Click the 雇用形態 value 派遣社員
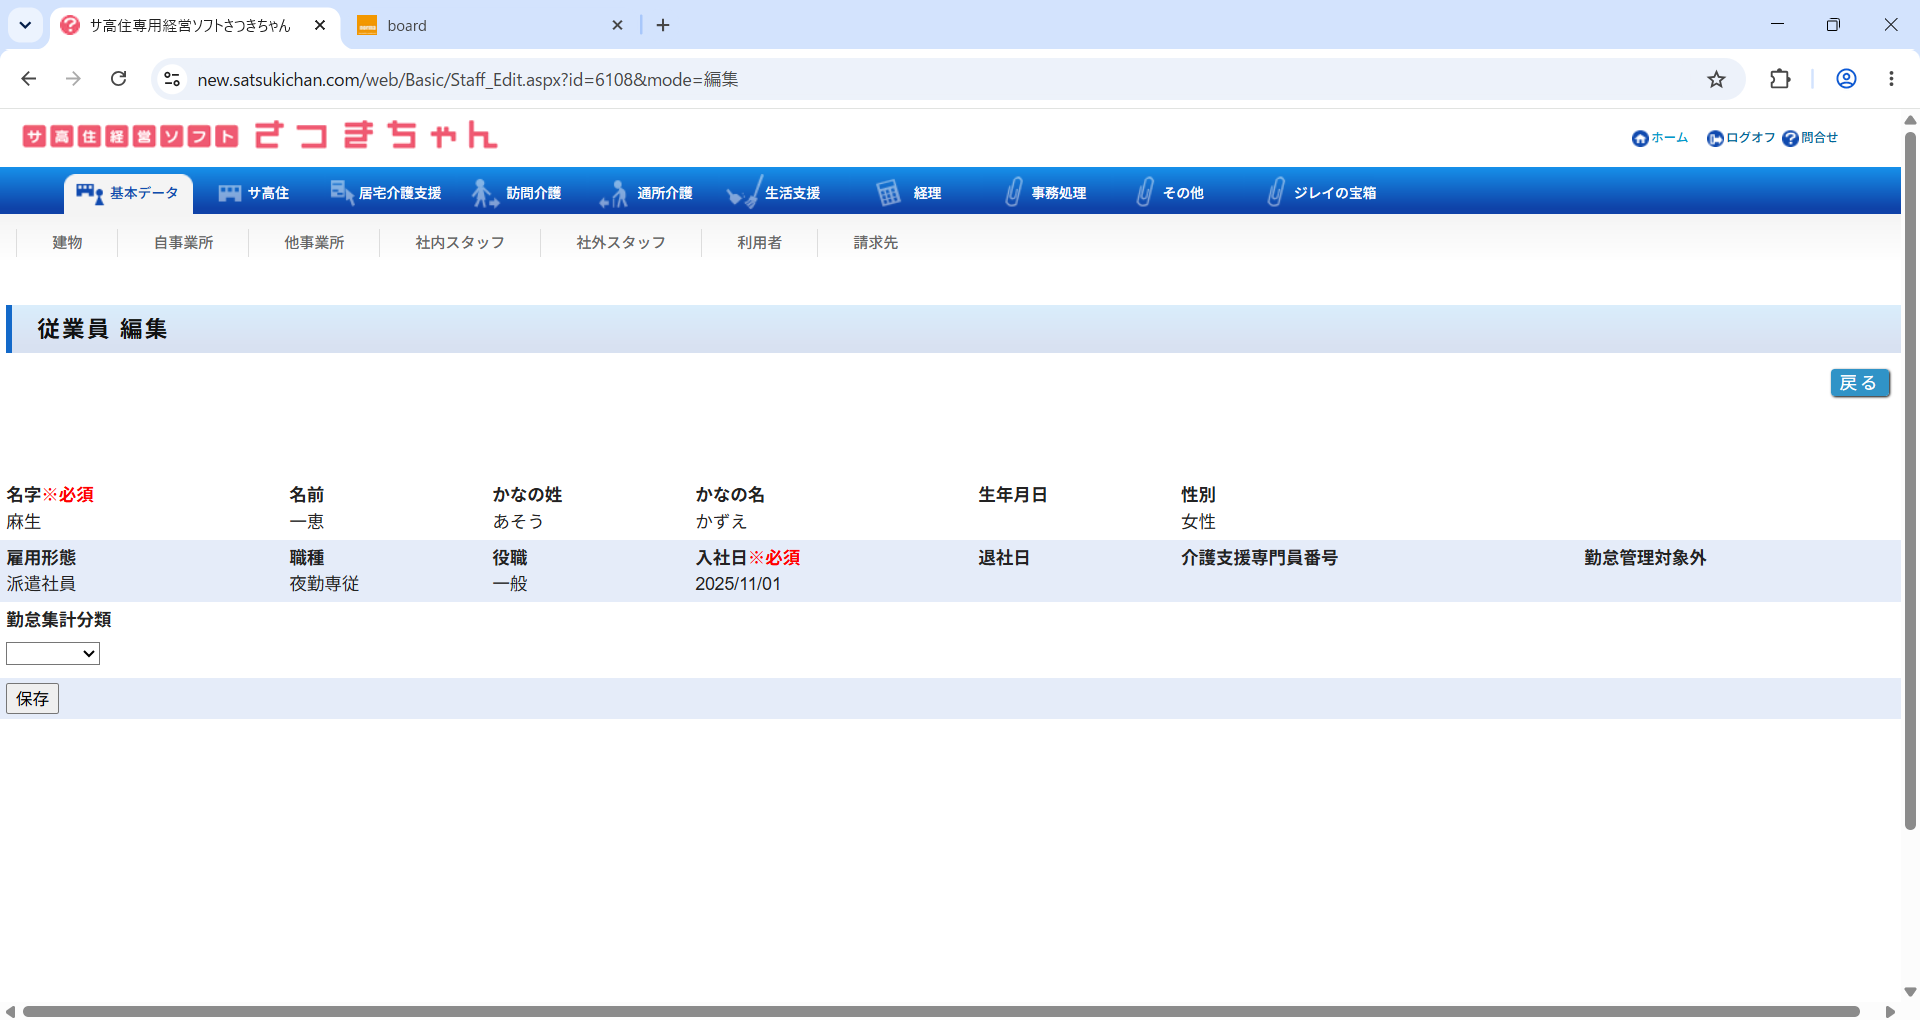Viewport: 1920px width, 1020px height. click(41, 584)
